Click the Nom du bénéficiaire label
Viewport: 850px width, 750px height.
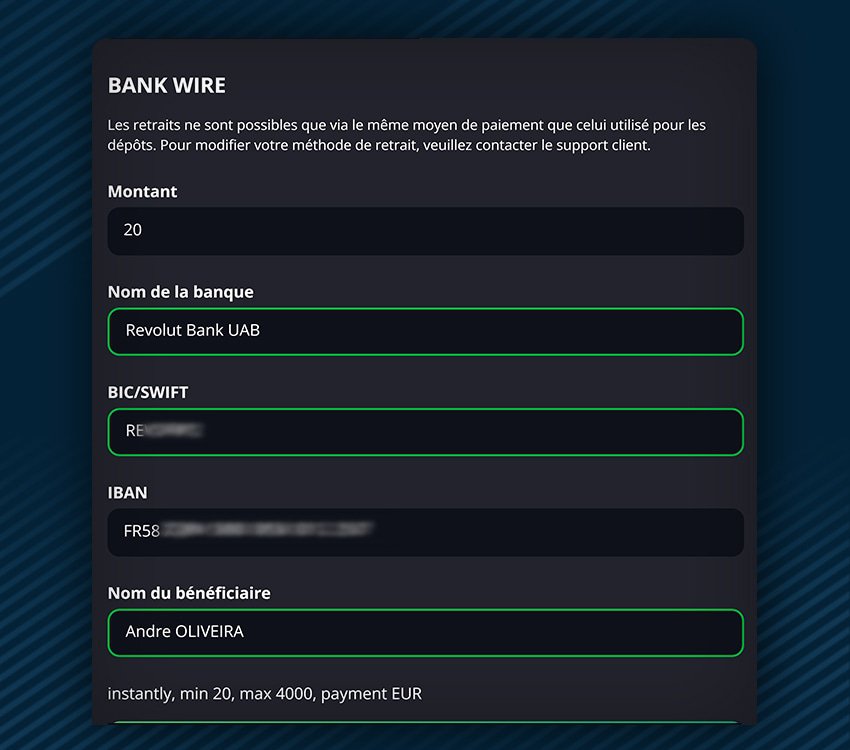(x=189, y=593)
